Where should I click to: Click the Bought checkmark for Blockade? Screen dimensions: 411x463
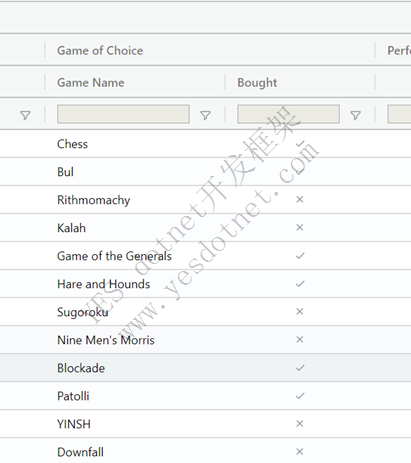coord(300,368)
